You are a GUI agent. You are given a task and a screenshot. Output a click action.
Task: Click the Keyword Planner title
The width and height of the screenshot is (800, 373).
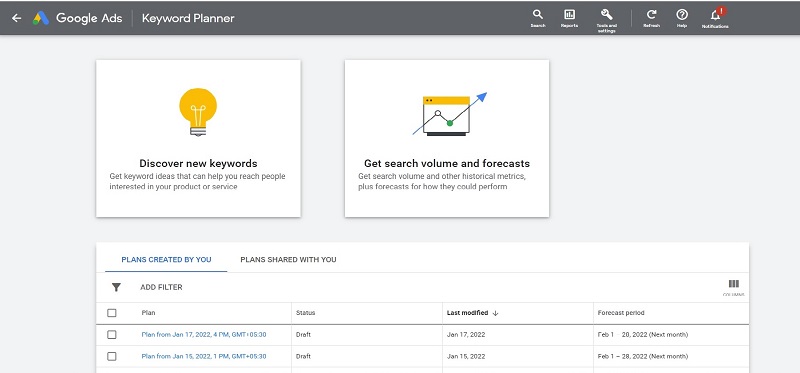click(188, 18)
